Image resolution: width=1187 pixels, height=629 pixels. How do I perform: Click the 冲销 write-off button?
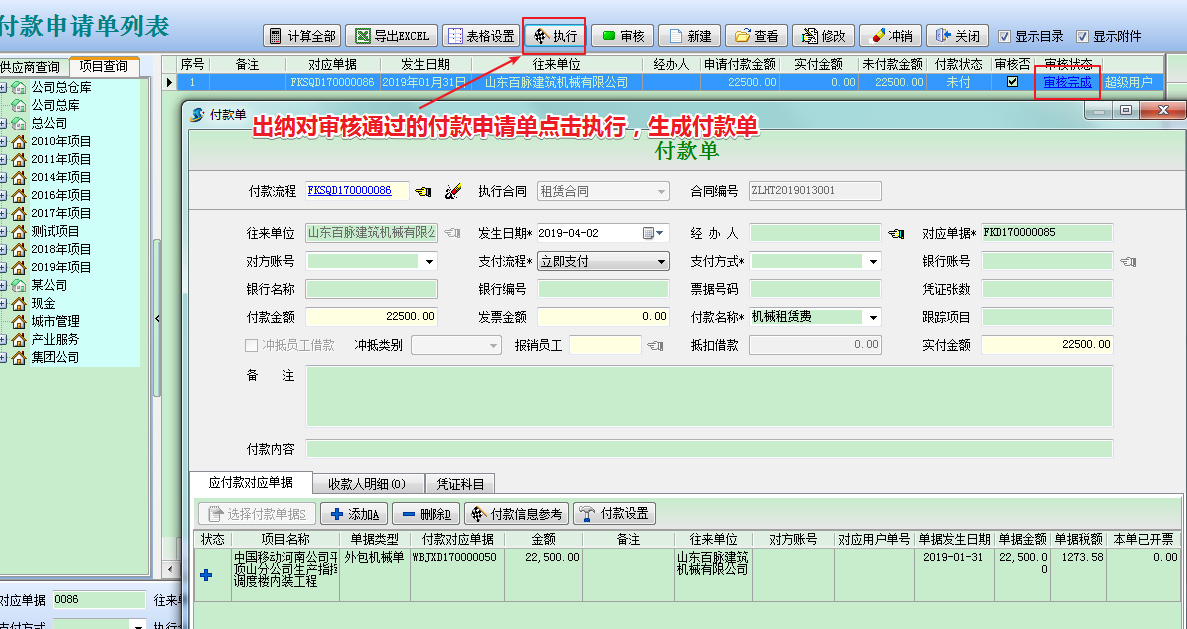[x=891, y=36]
